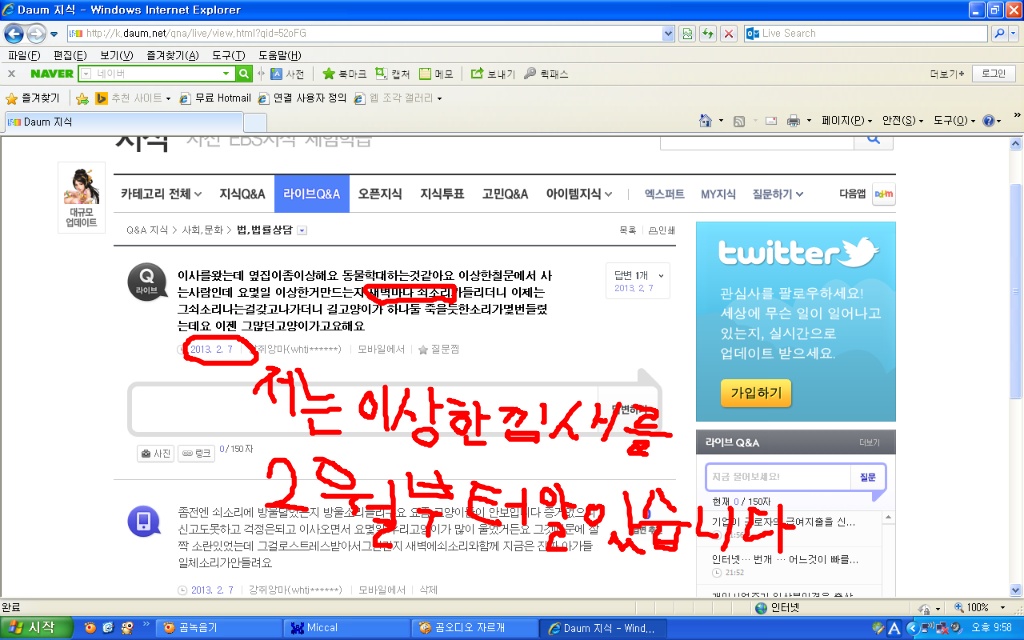Click the RSS feeds icon

(x=739, y=121)
